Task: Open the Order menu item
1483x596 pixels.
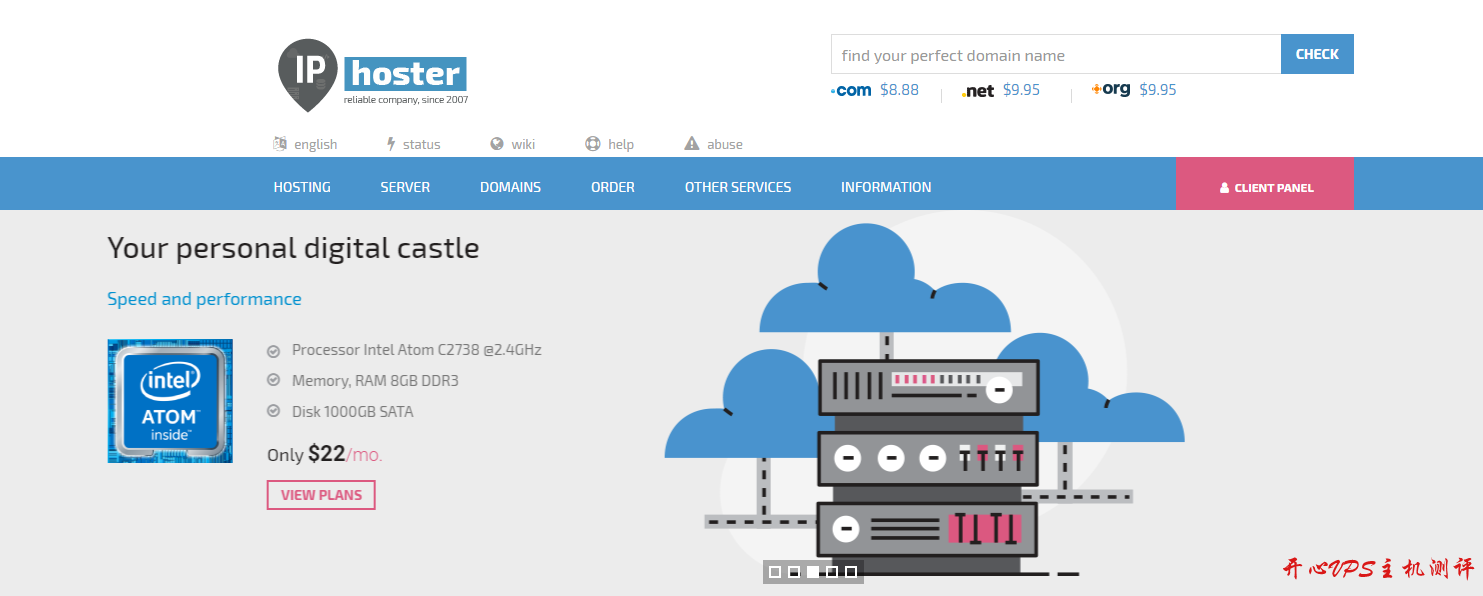Action: coord(612,187)
